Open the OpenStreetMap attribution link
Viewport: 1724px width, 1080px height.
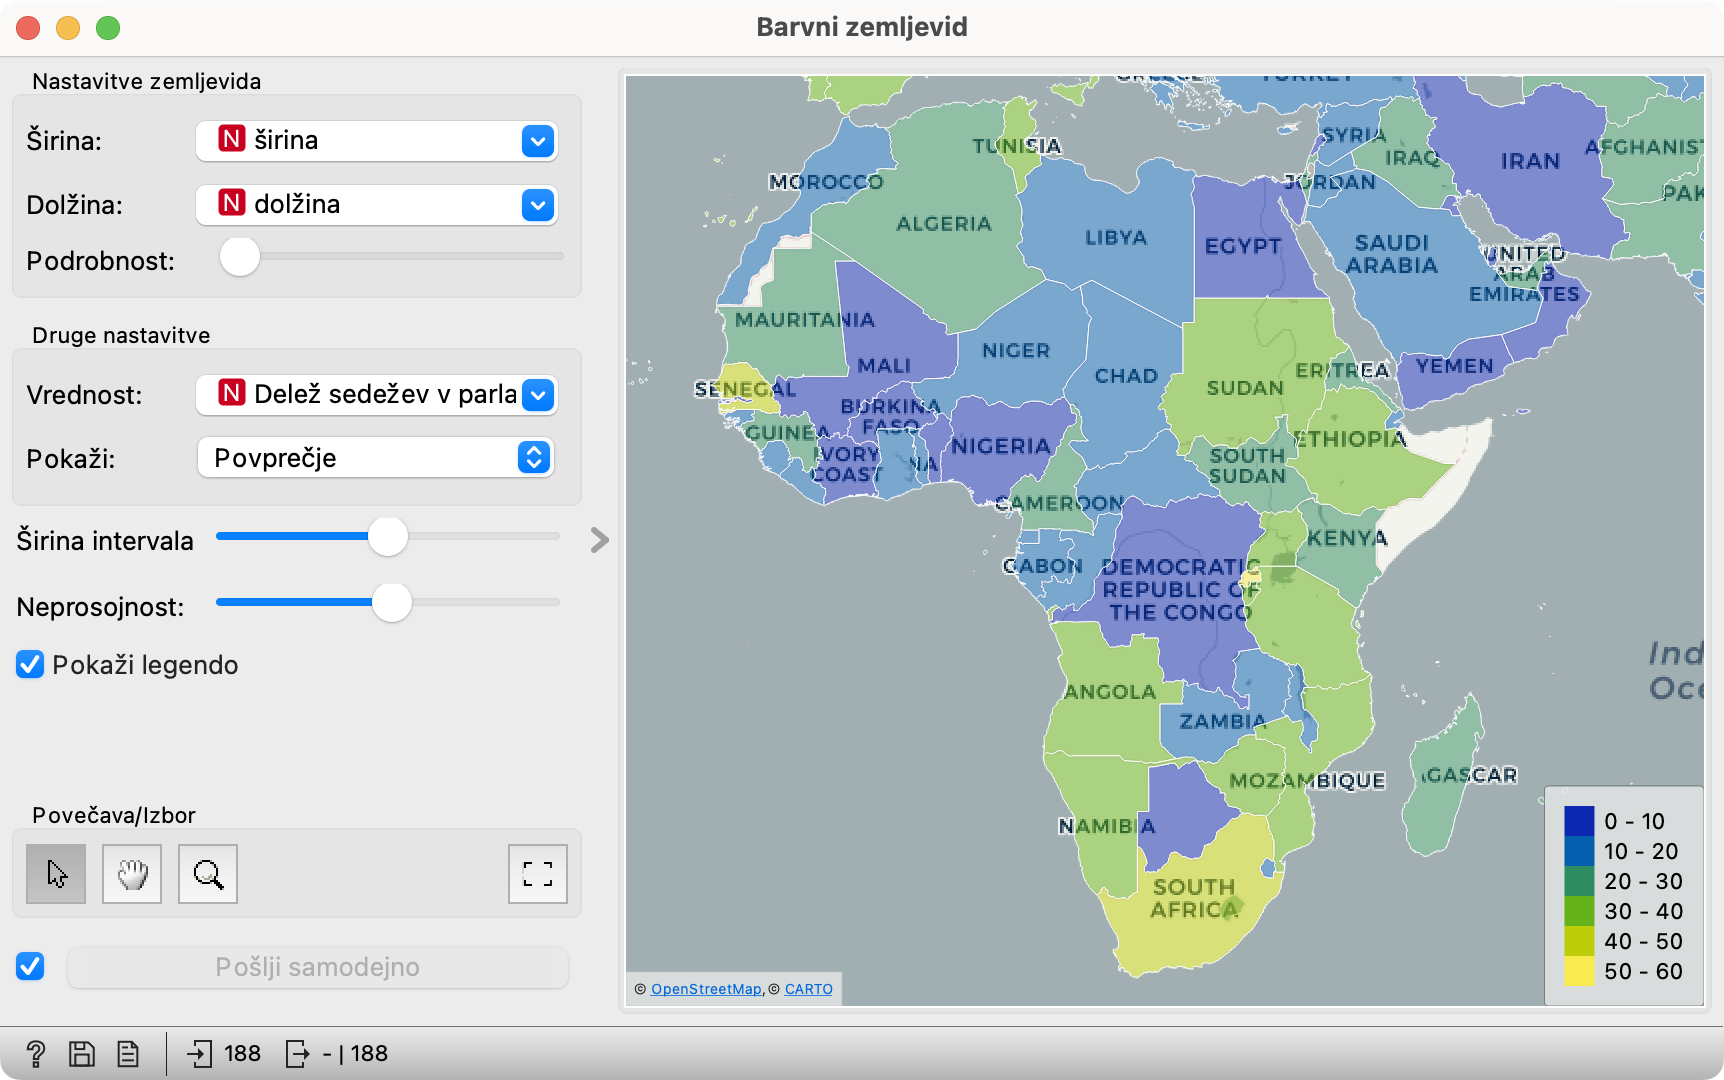coord(706,989)
